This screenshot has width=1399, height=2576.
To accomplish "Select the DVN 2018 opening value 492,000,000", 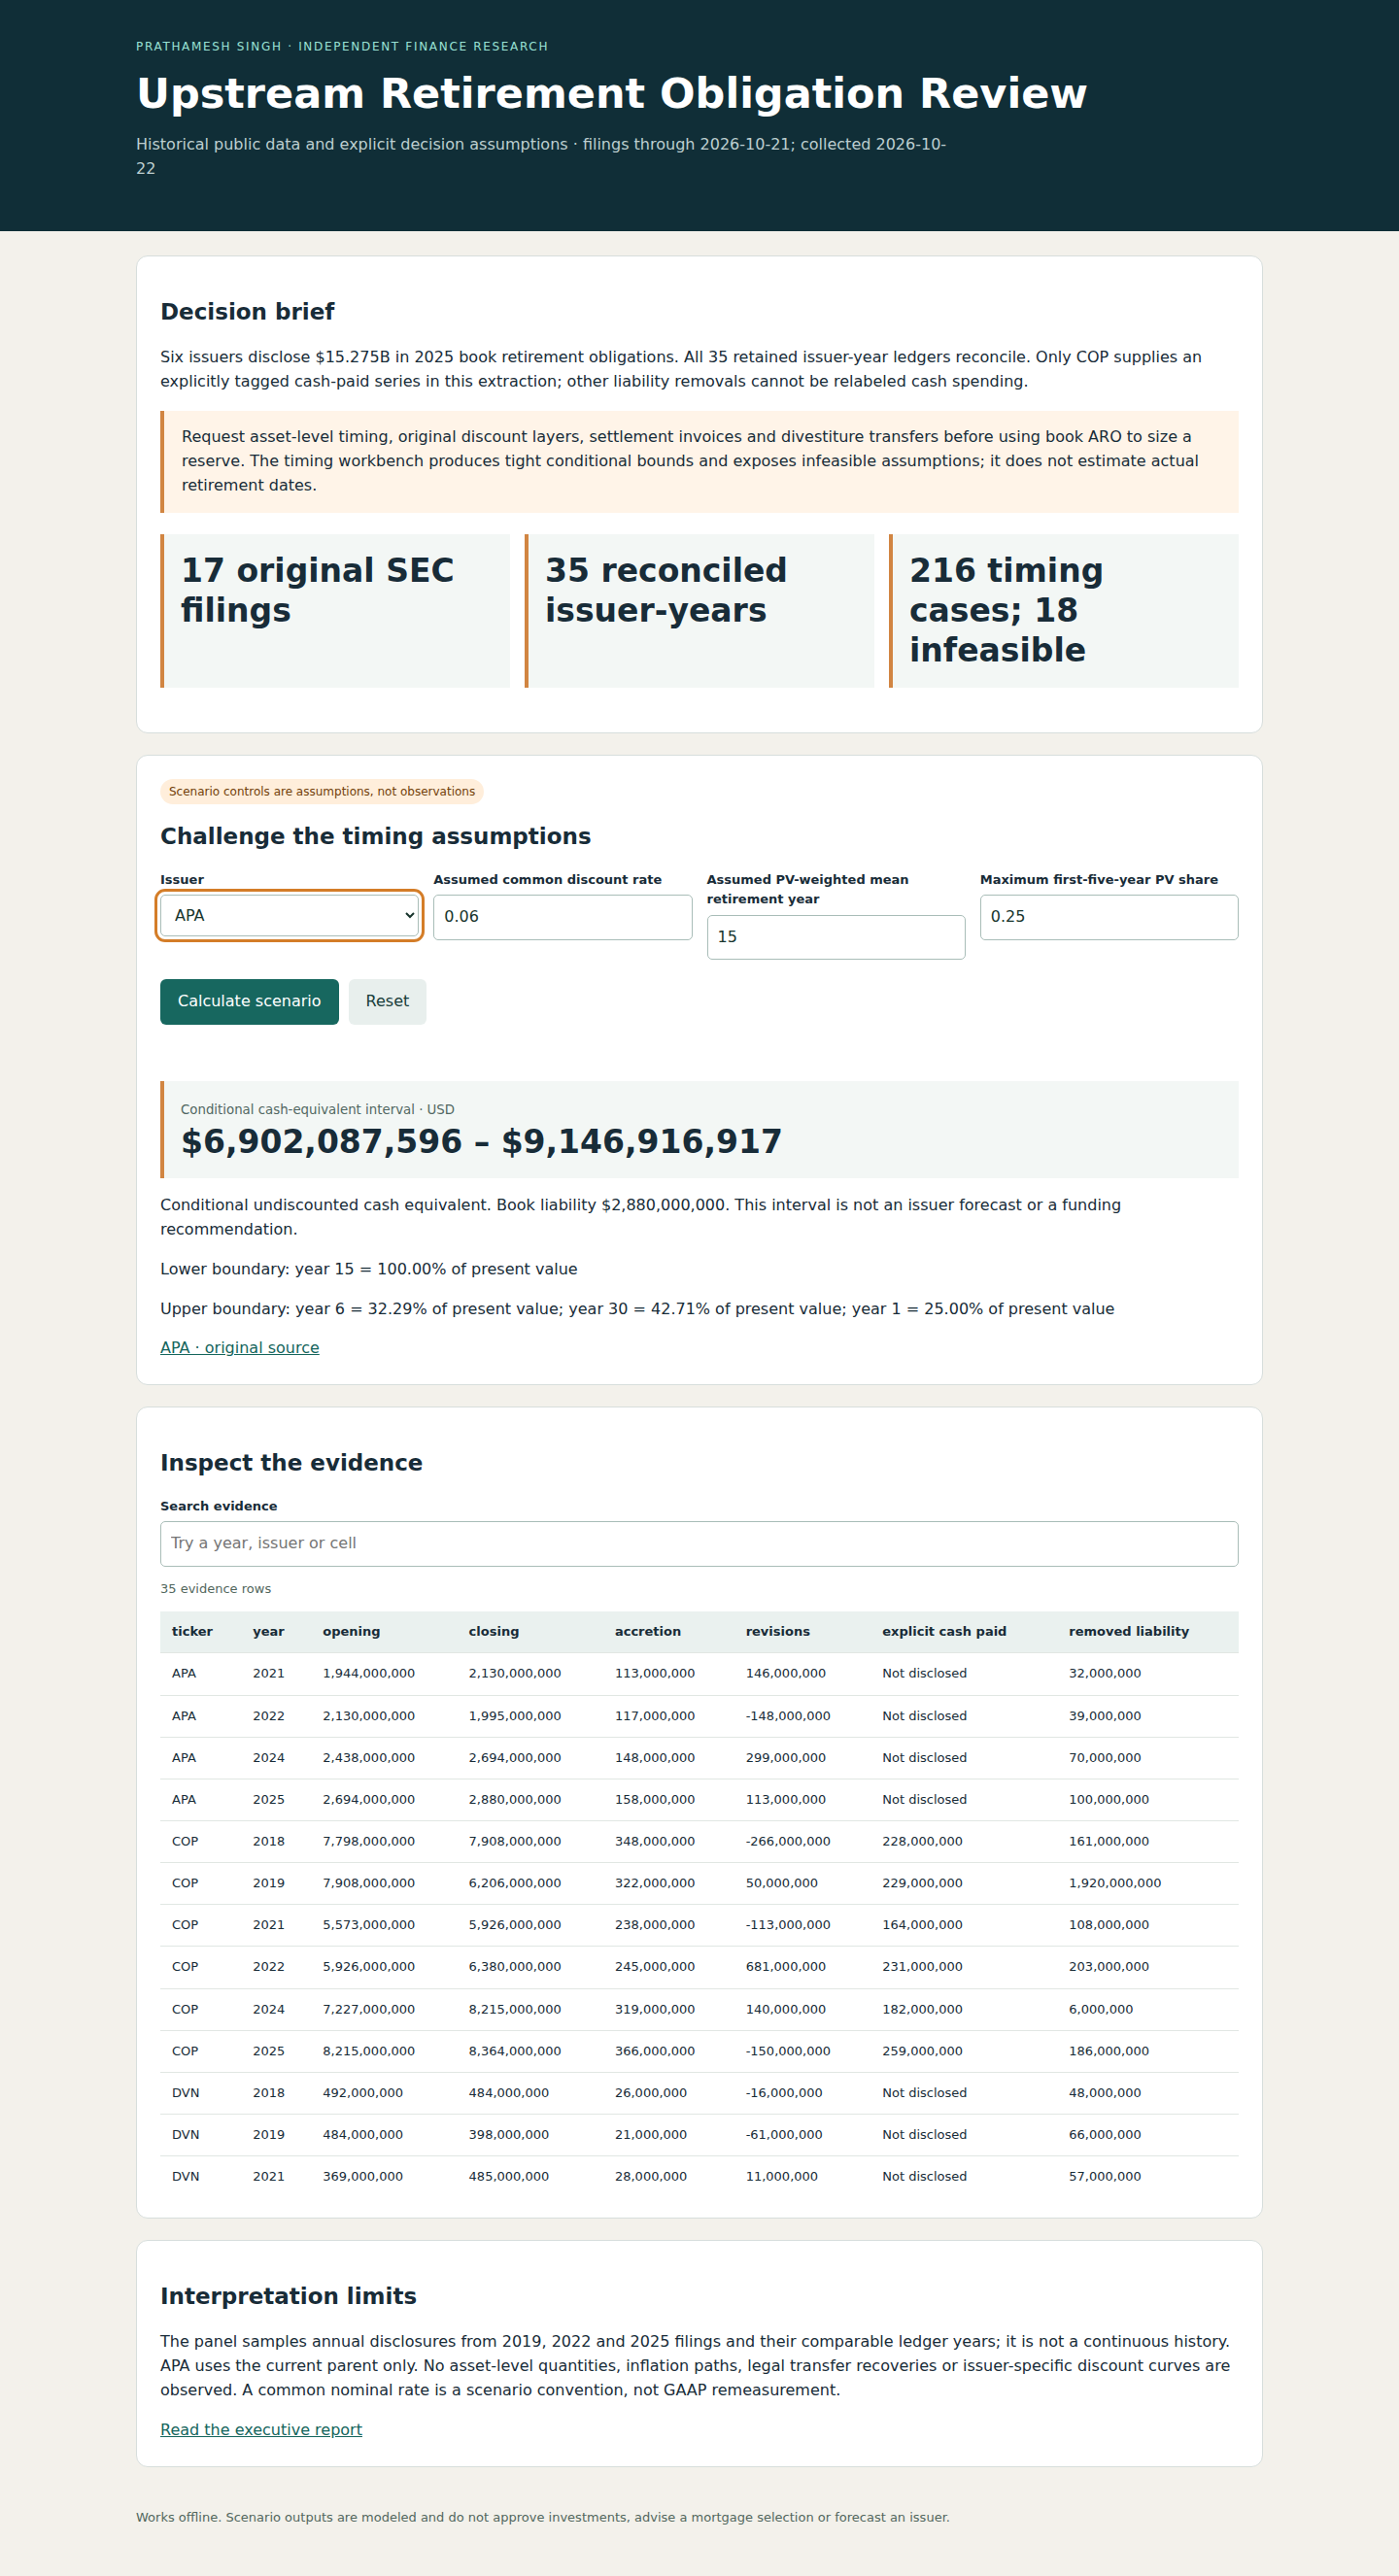I will [362, 2092].
